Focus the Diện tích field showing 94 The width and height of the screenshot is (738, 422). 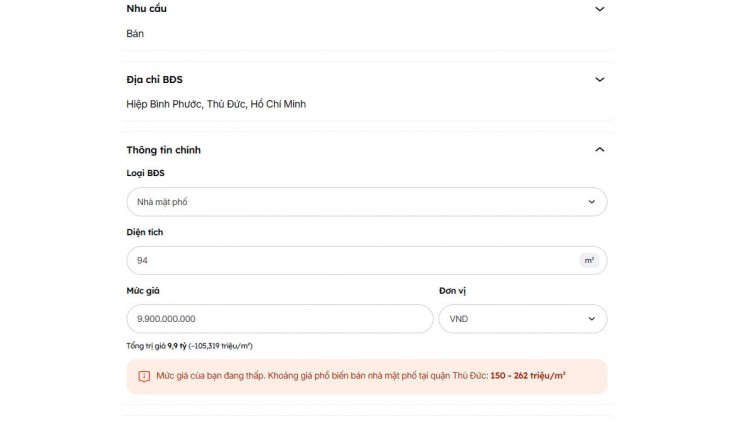(367, 260)
